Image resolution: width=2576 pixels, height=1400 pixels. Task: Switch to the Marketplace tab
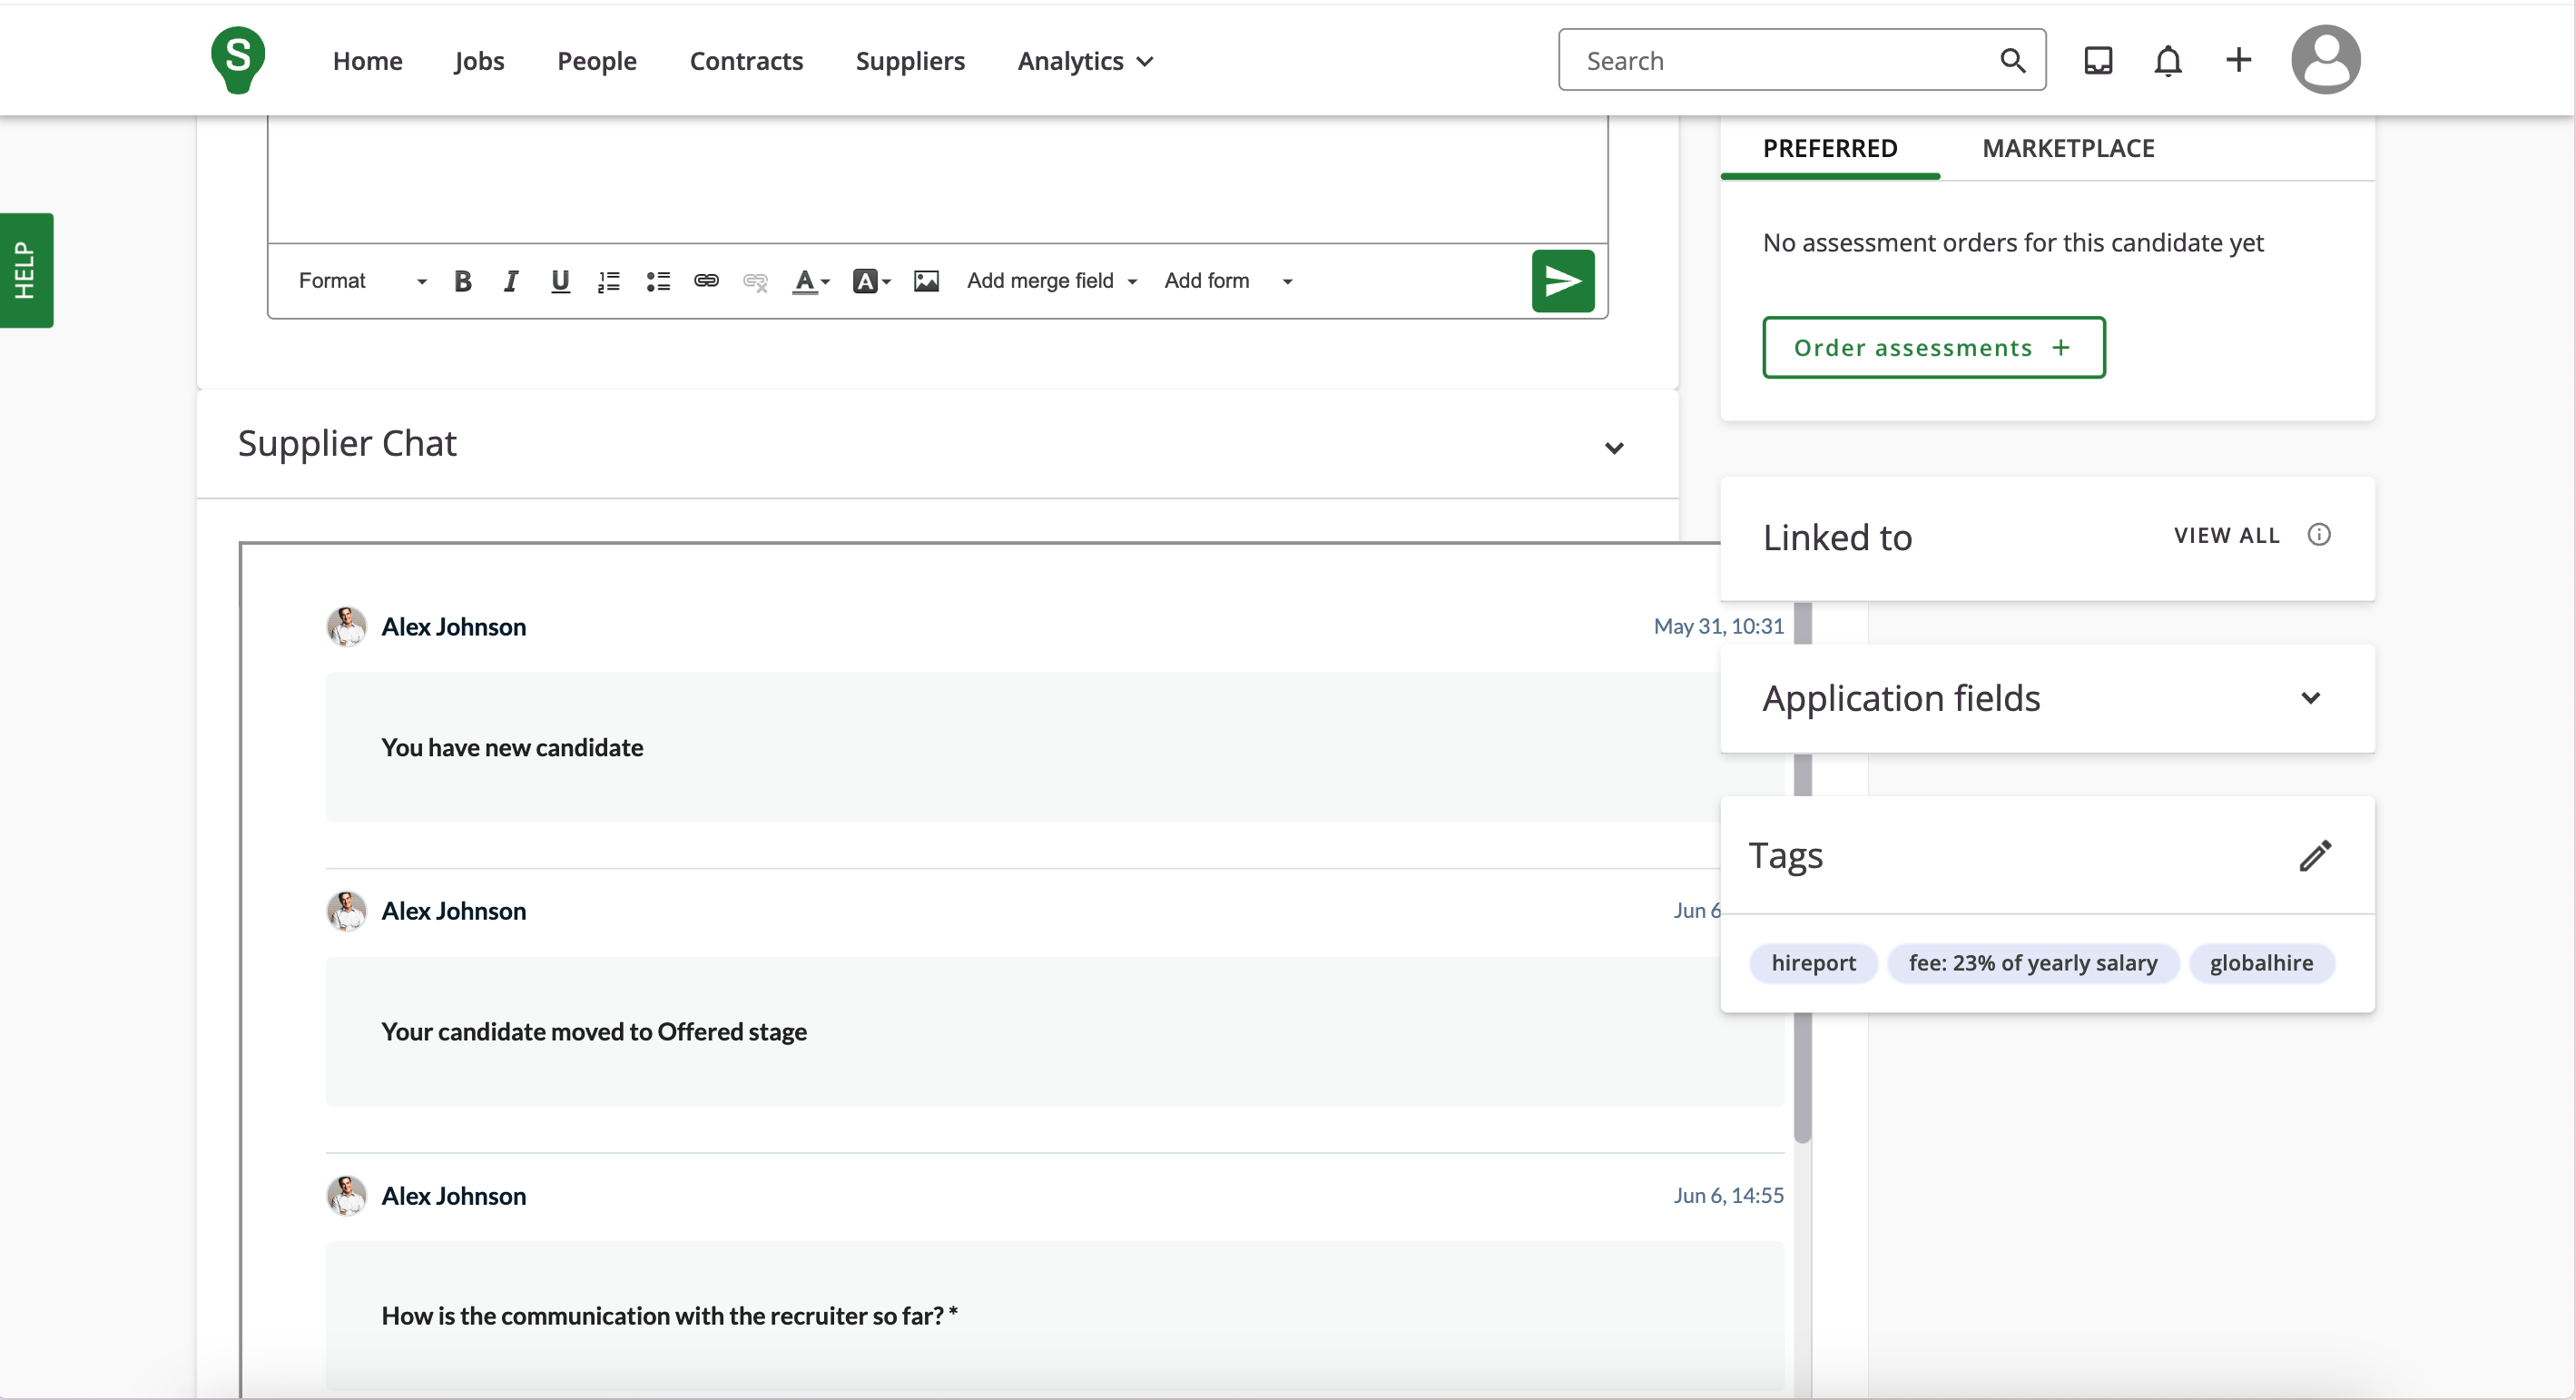pyautogui.click(x=2068, y=149)
